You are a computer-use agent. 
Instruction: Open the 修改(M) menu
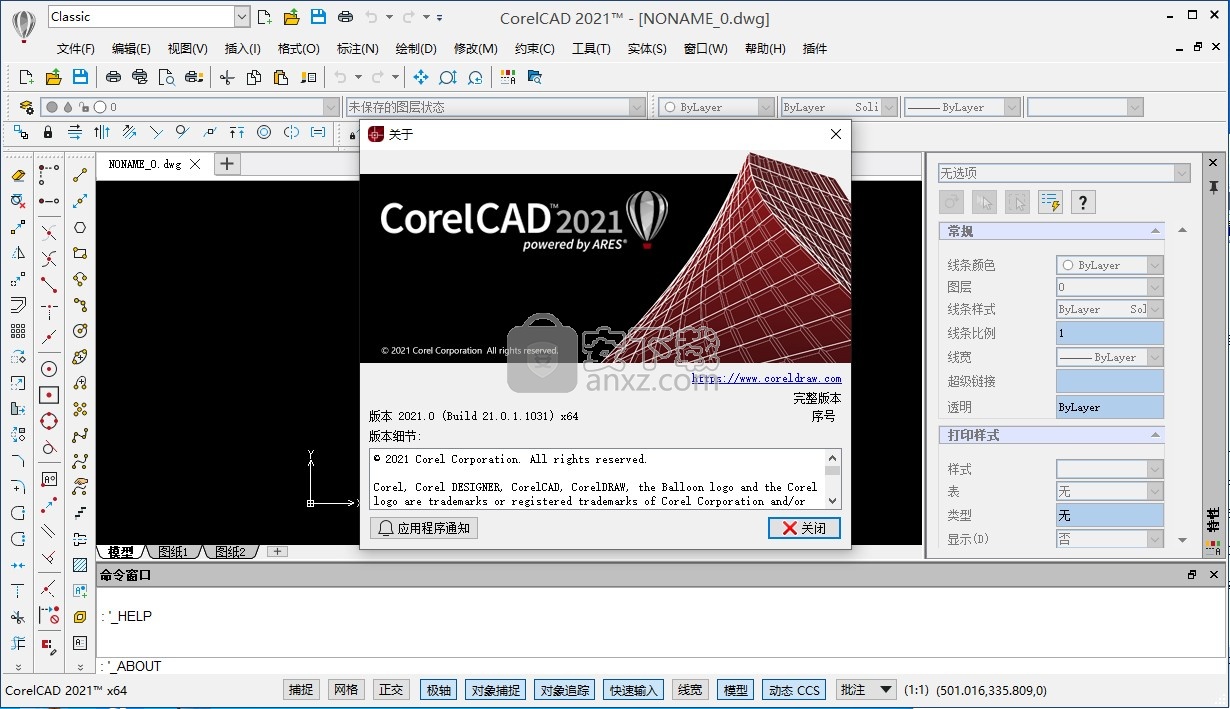click(x=476, y=48)
